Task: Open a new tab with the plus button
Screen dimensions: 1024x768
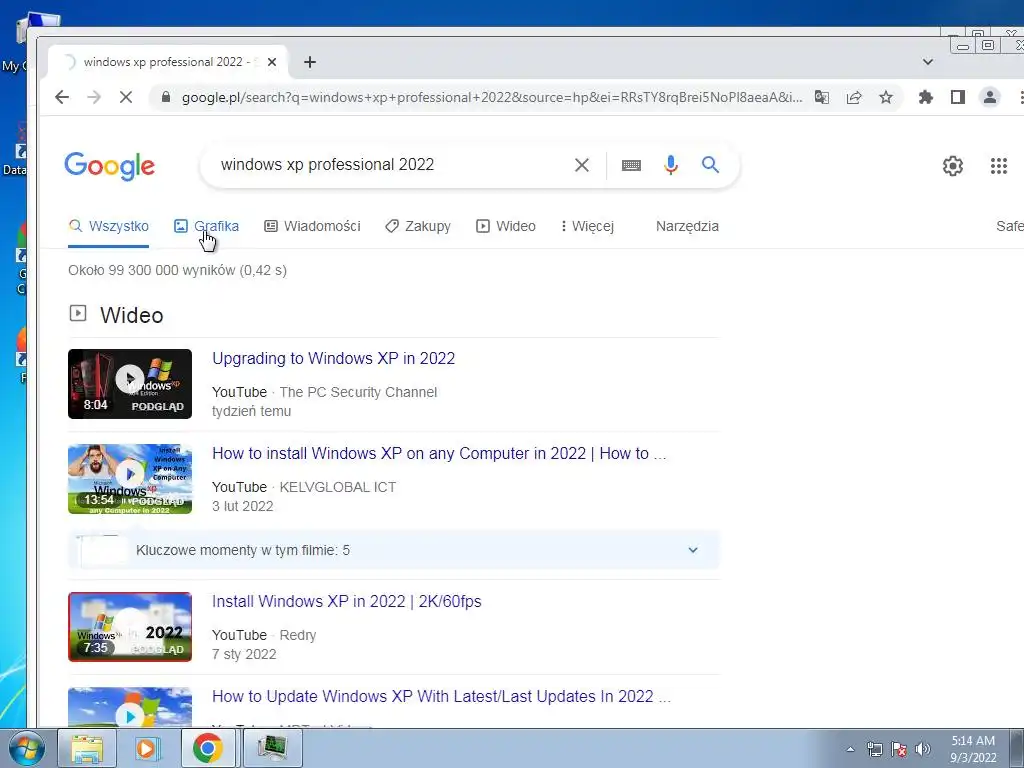Action: 310,62
